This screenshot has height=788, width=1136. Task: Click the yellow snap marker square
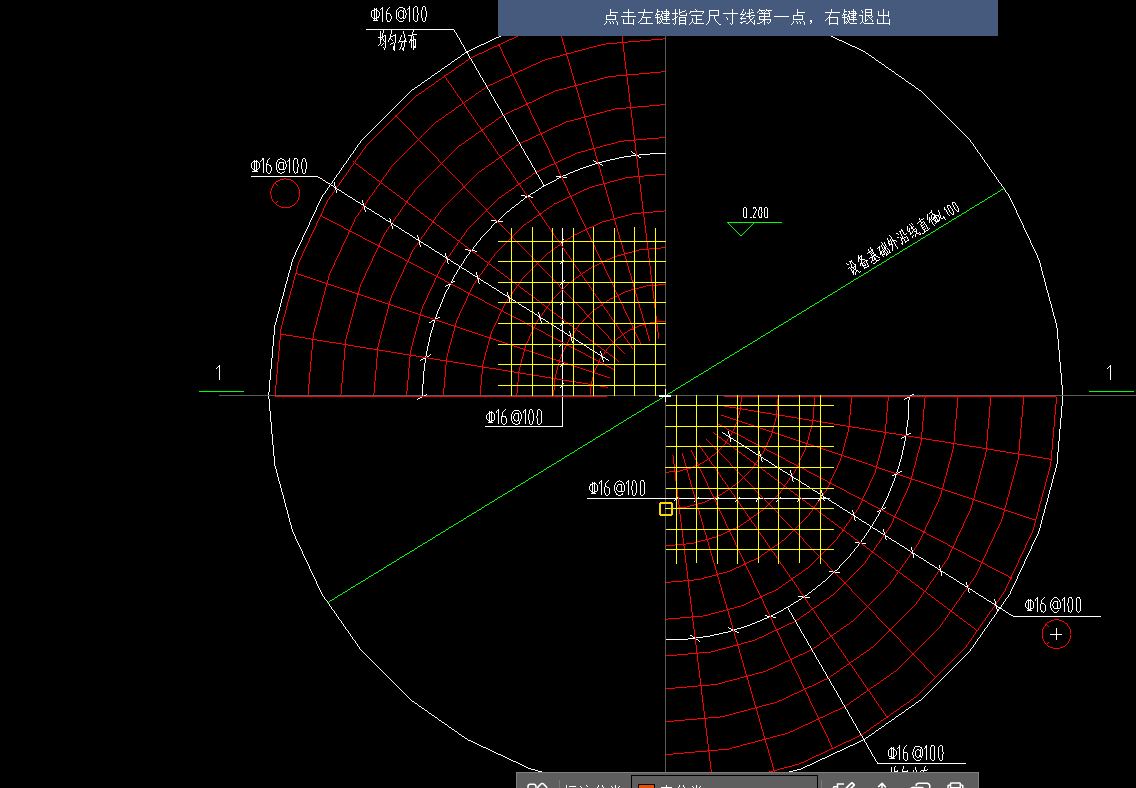666,509
